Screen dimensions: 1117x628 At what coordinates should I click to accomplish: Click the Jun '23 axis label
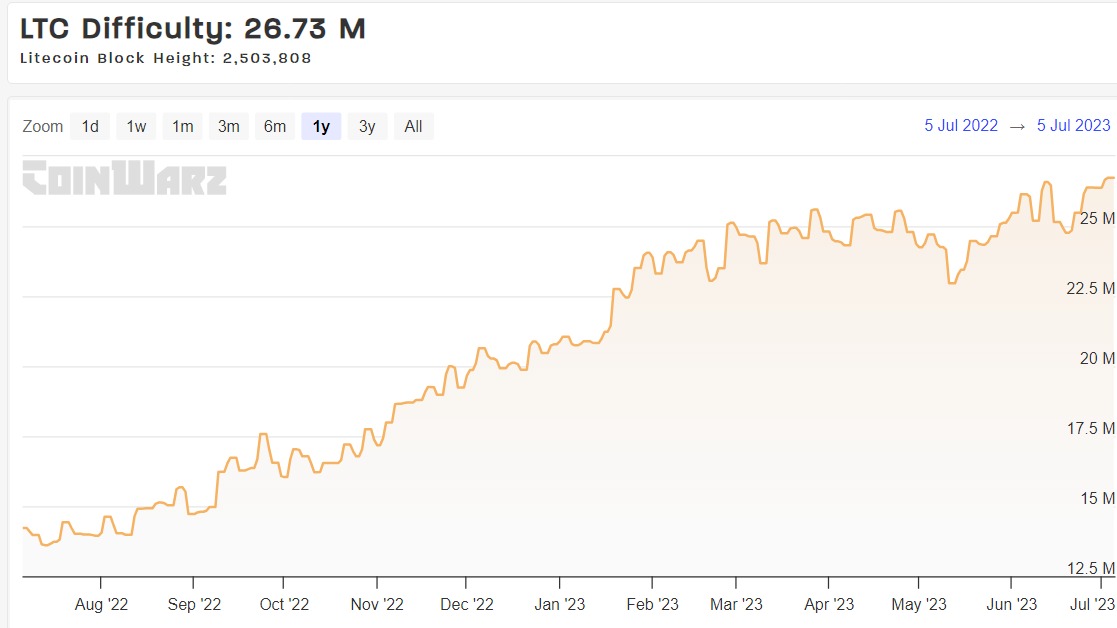(1012, 605)
